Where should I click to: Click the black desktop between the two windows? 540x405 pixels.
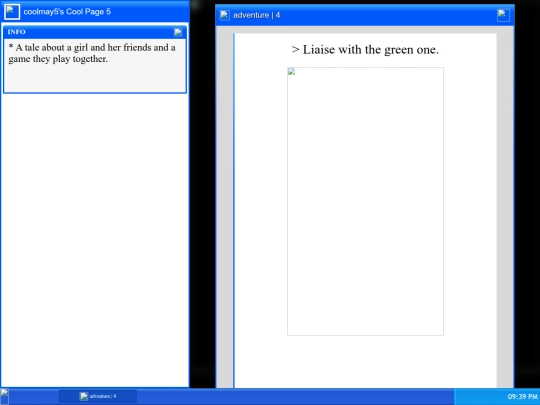pos(202,207)
